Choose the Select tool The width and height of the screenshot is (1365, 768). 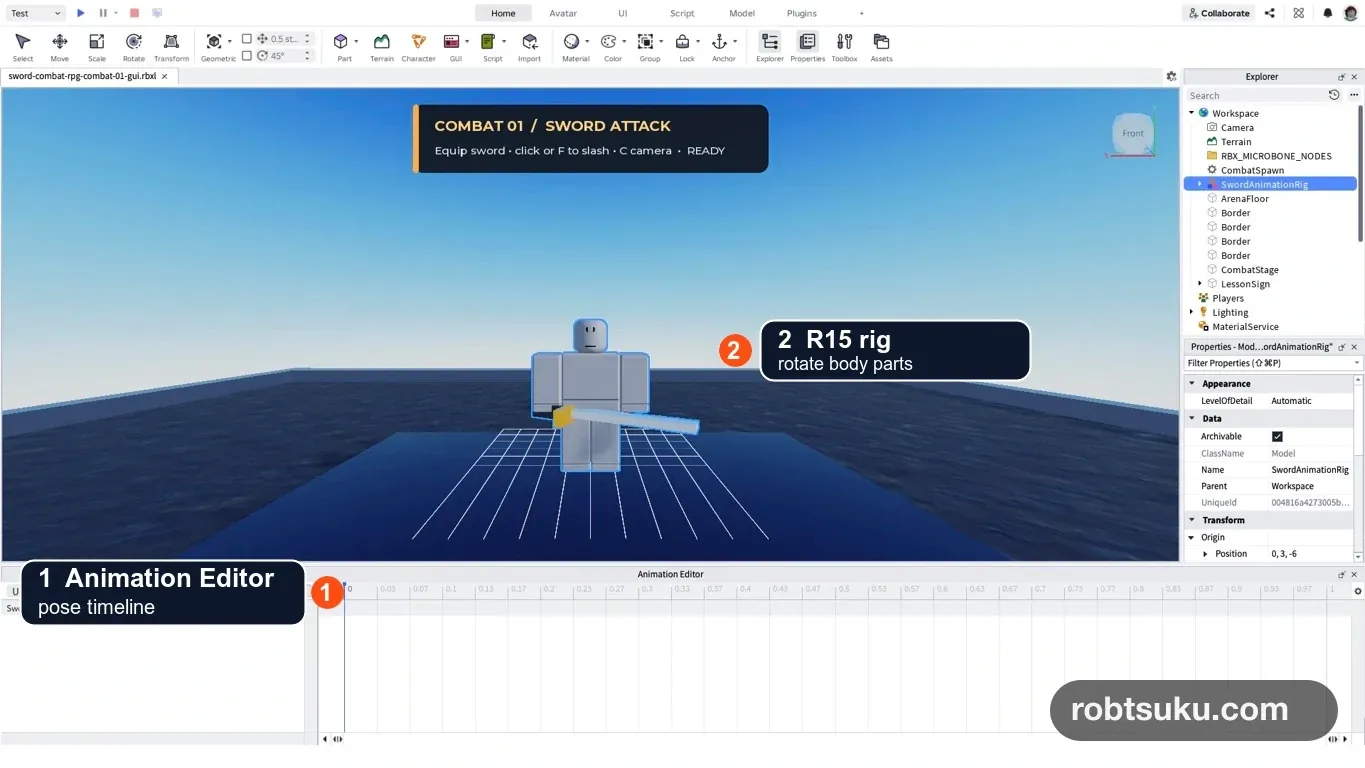click(23, 46)
